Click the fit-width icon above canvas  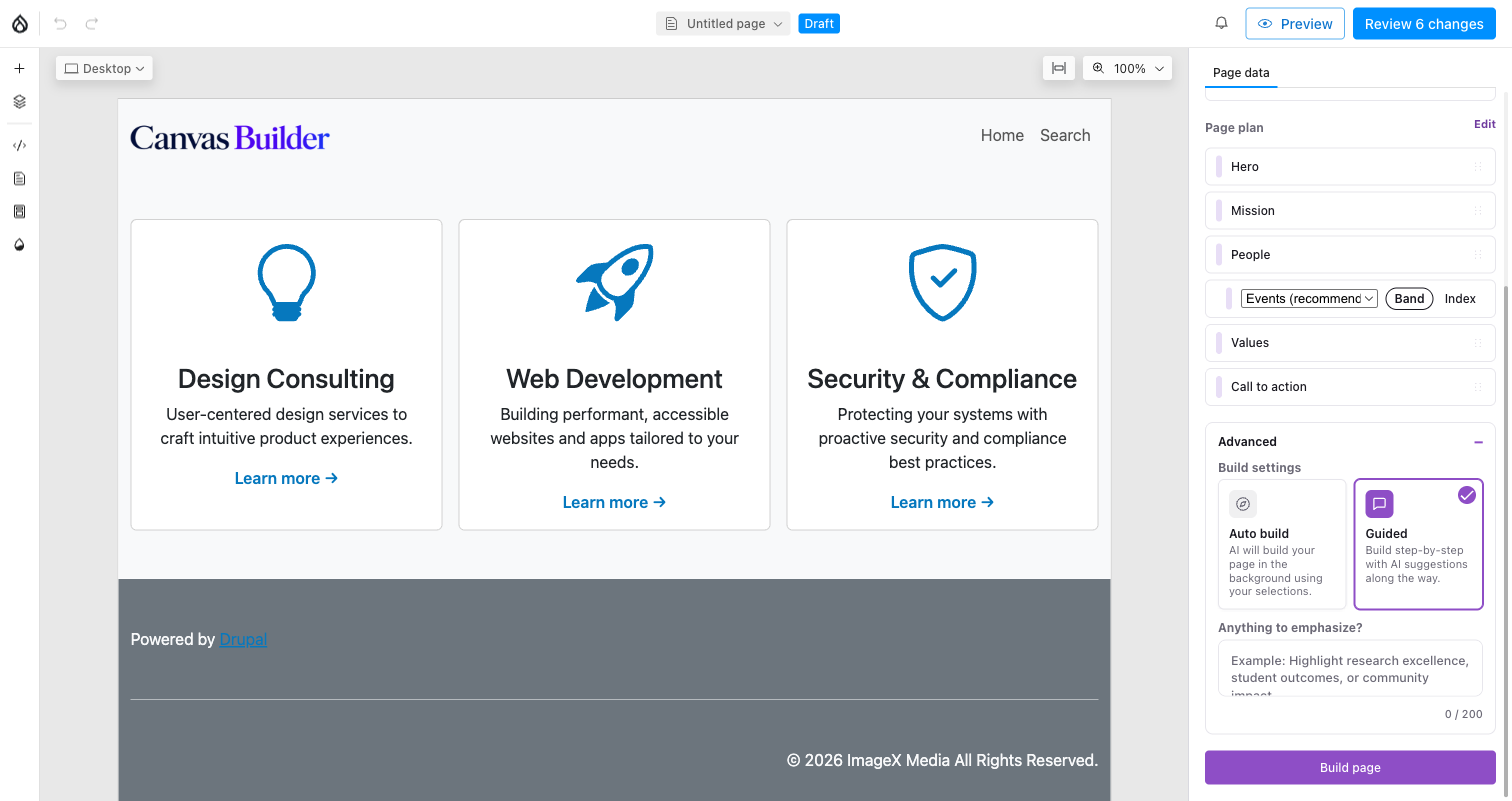pyautogui.click(x=1058, y=68)
